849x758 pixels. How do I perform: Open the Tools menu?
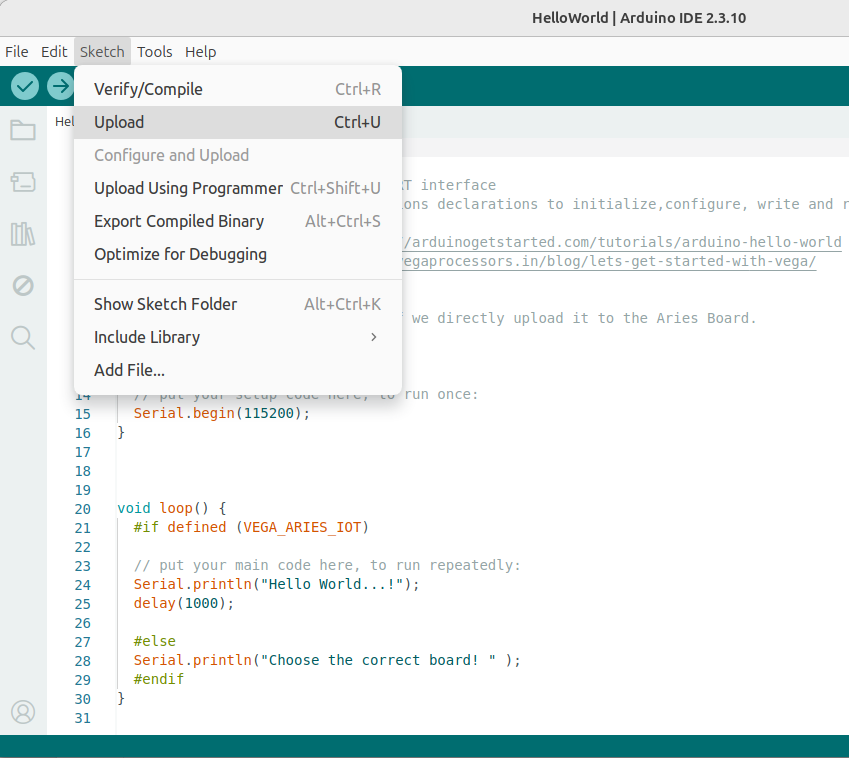[154, 52]
